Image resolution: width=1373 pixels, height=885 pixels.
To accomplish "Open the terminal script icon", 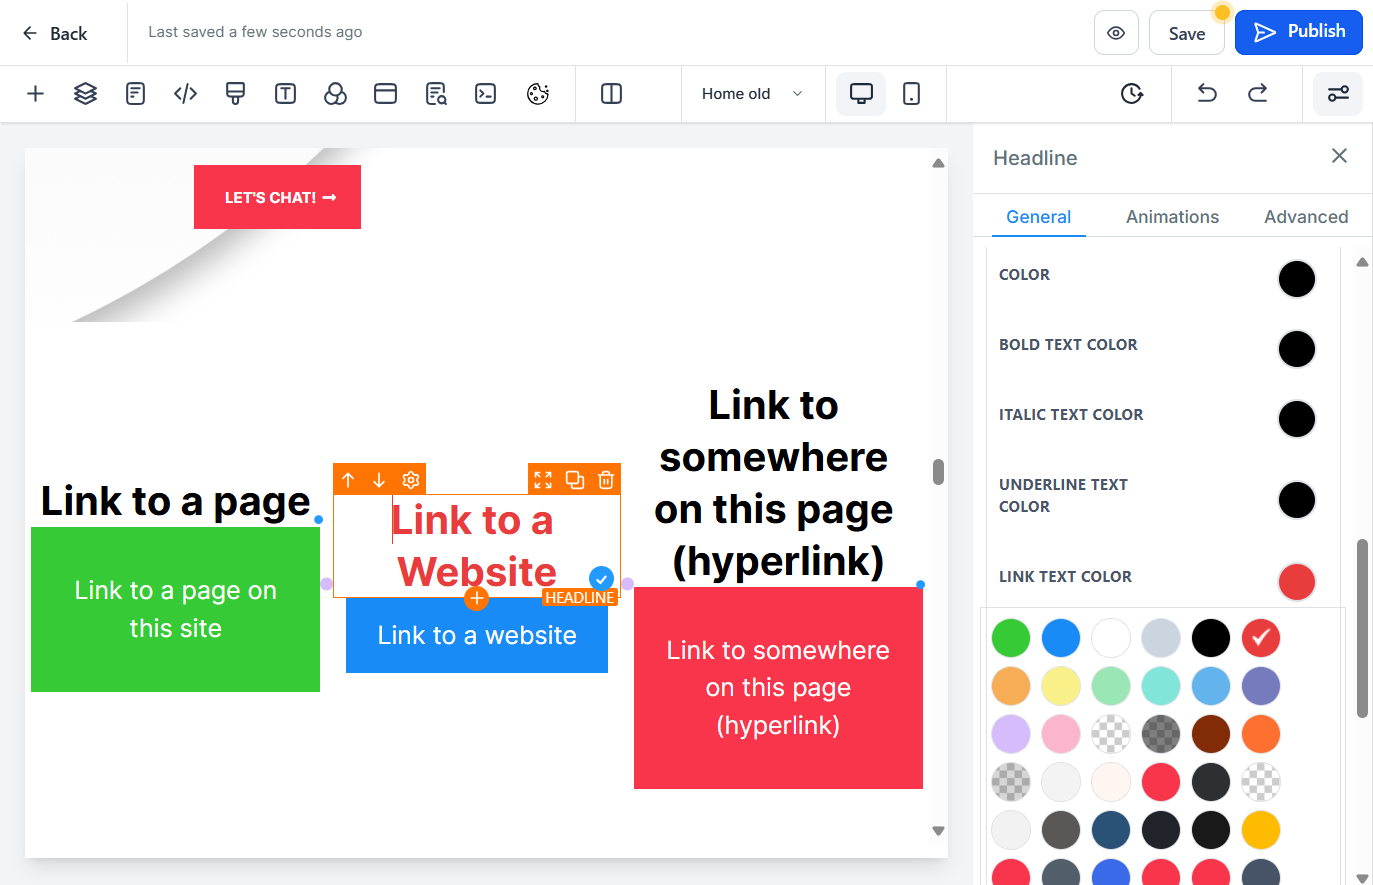I will click(x=486, y=94).
